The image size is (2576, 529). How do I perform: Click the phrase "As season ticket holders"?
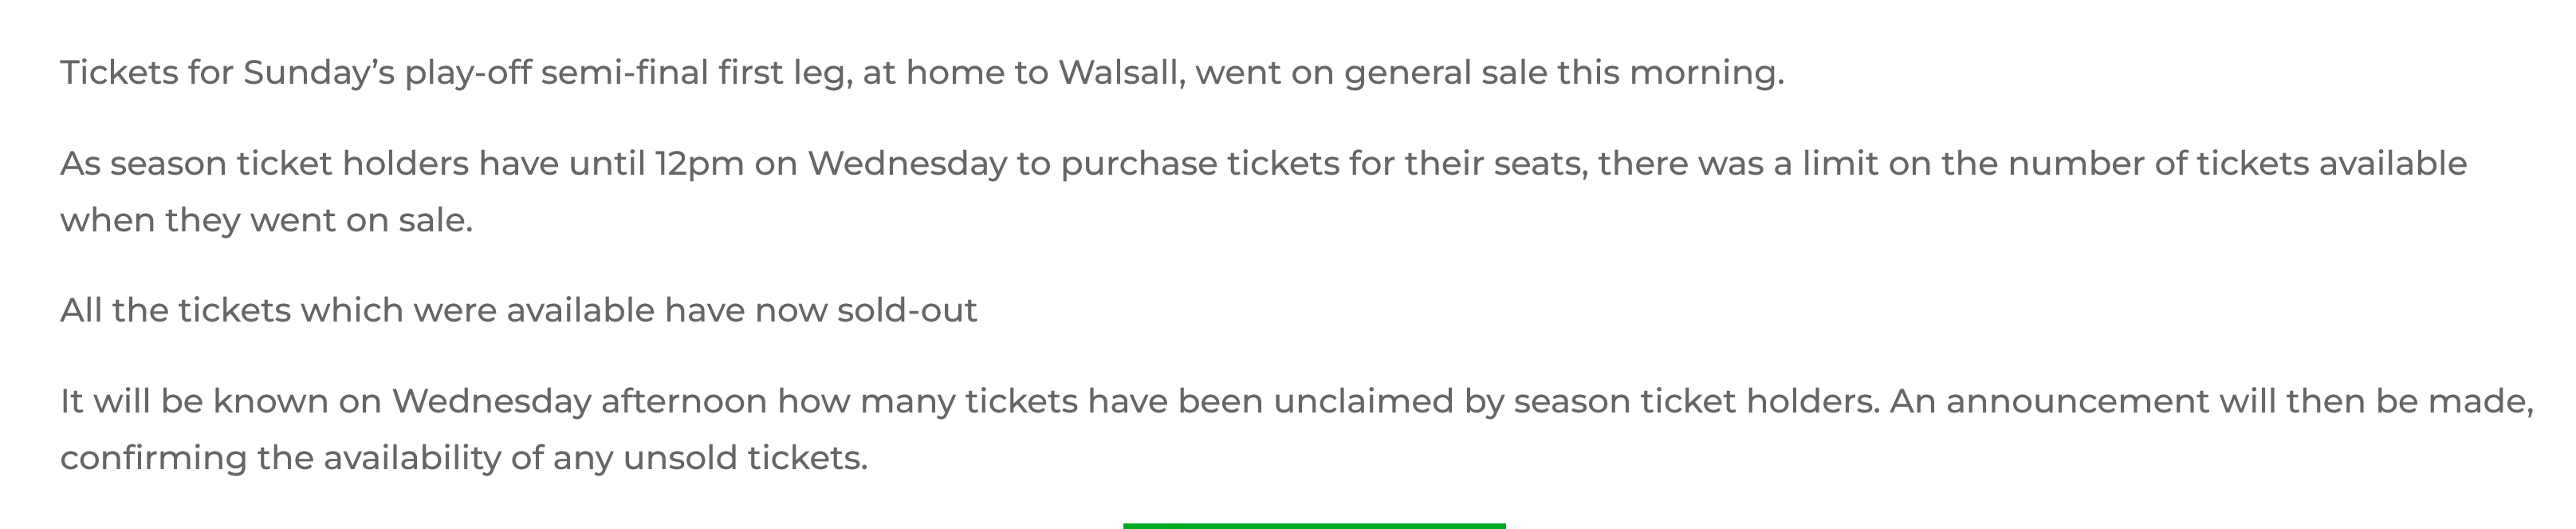point(265,164)
